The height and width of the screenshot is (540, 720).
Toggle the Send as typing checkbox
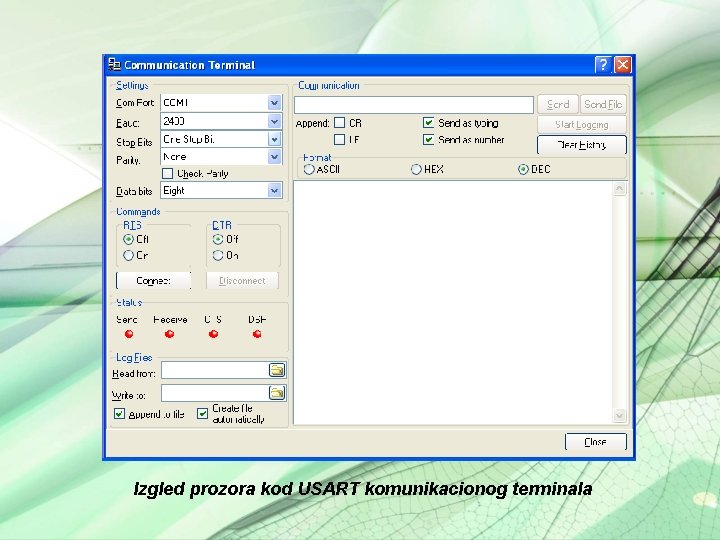click(x=428, y=123)
